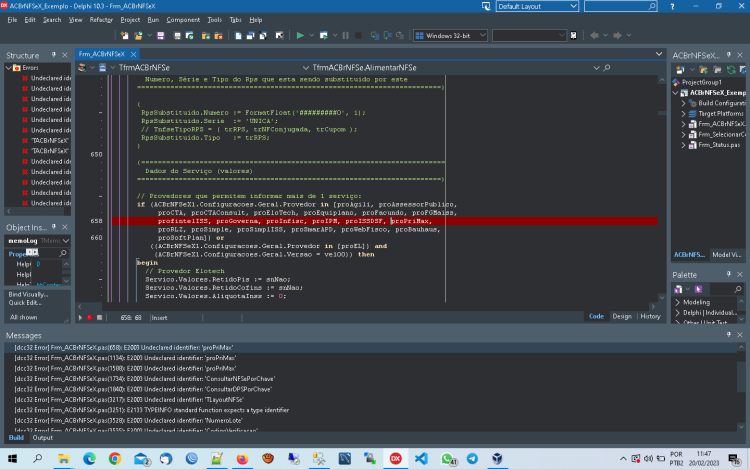
Task: Open Telegram from the taskbar
Action: pyautogui.click(x=472, y=458)
